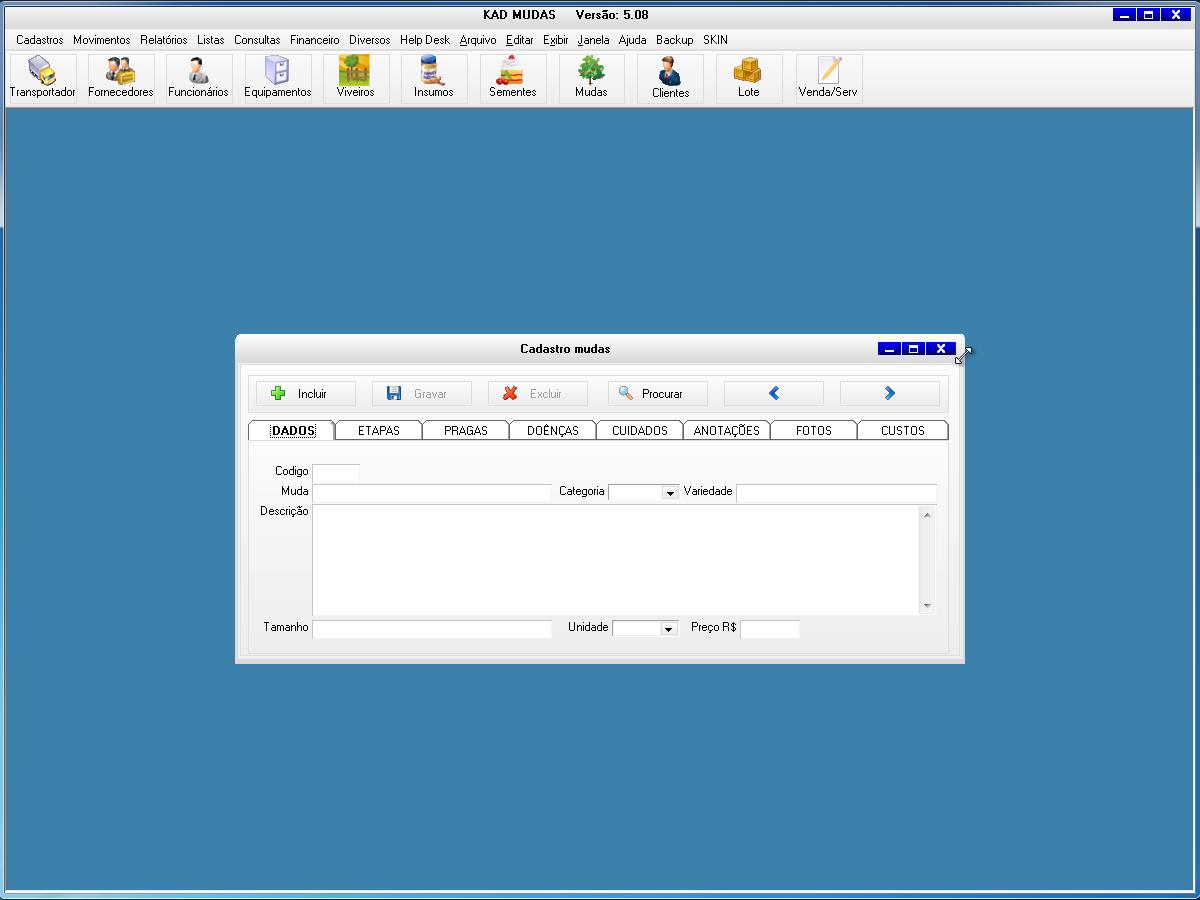Open the Editar menu
Image resolution: width=1200 pixels, height=900 pixels.
click(520, 40)
